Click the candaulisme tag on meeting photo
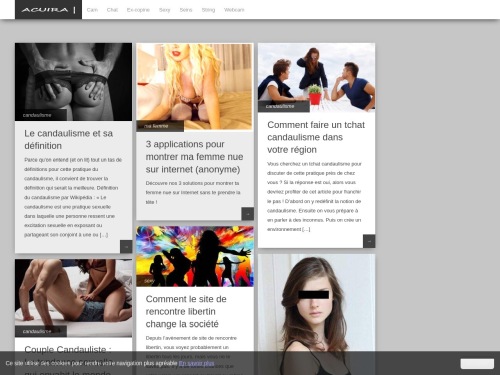The image size is (500, 375). pos(280,106)
